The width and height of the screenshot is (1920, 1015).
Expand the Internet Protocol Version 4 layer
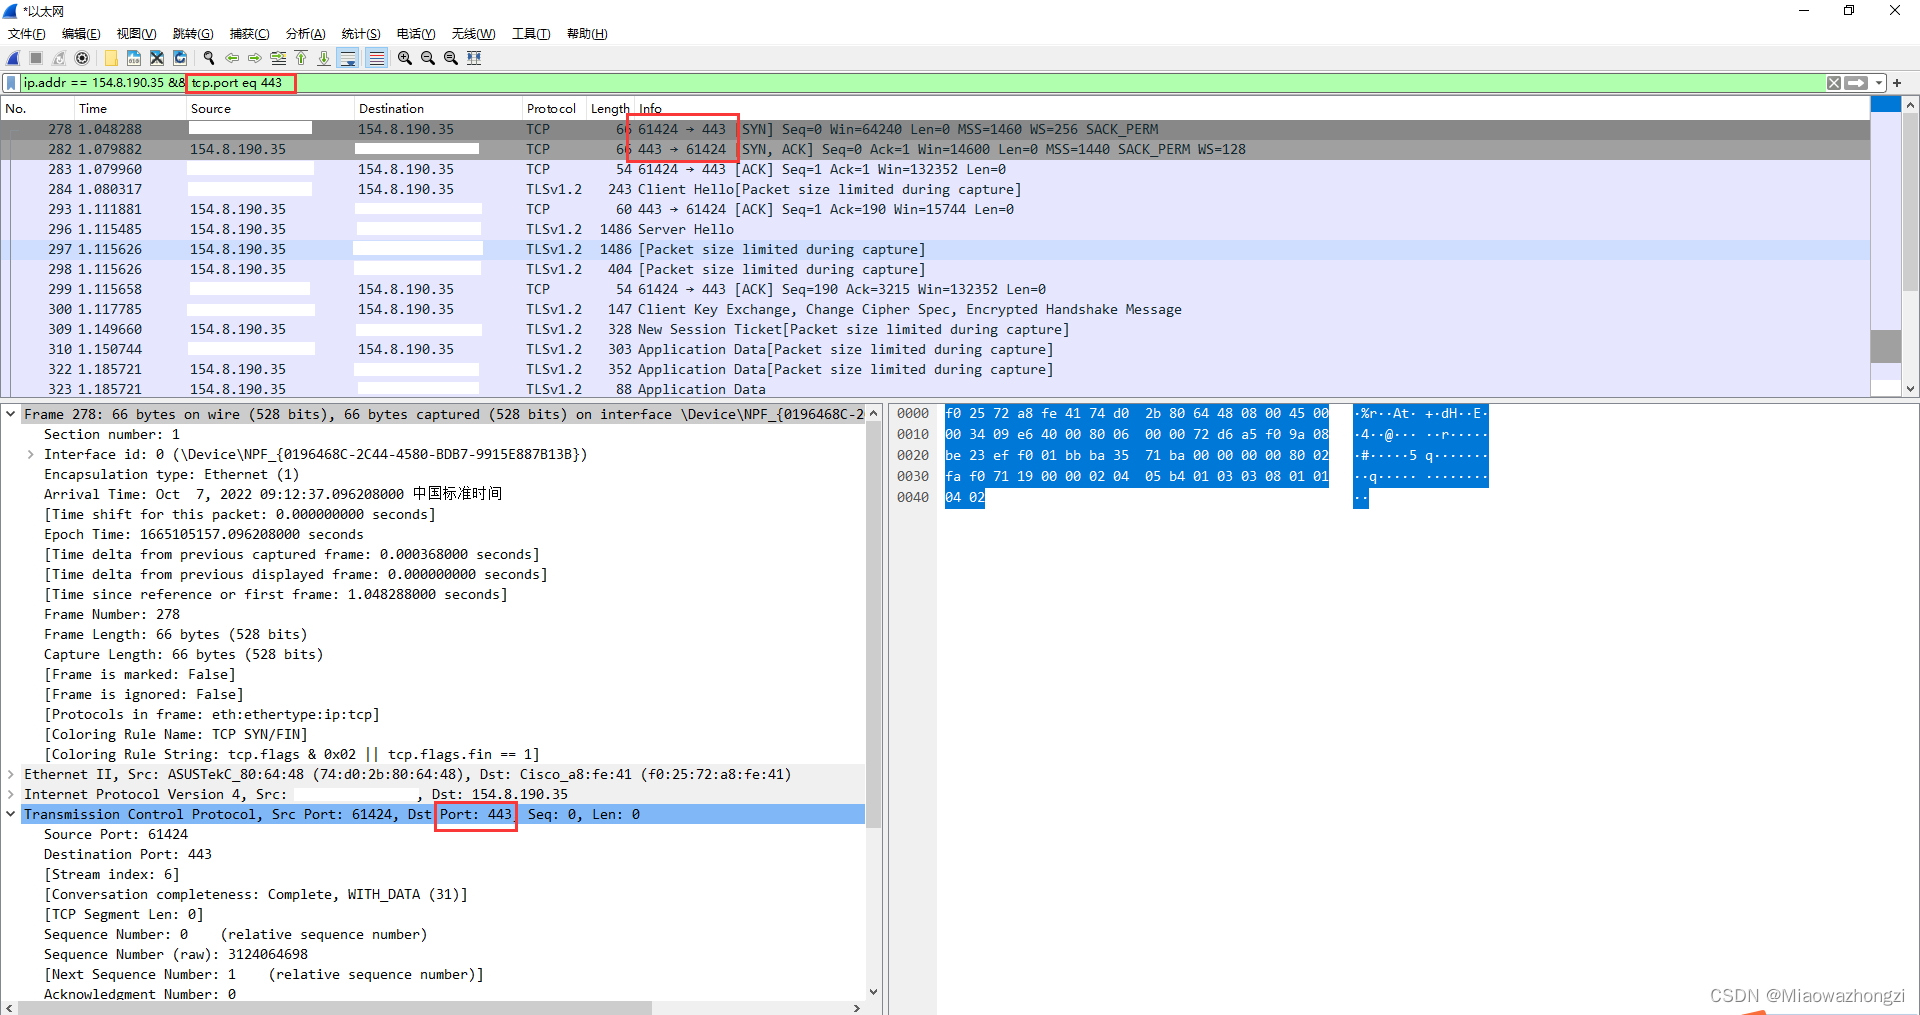point(11,794)
